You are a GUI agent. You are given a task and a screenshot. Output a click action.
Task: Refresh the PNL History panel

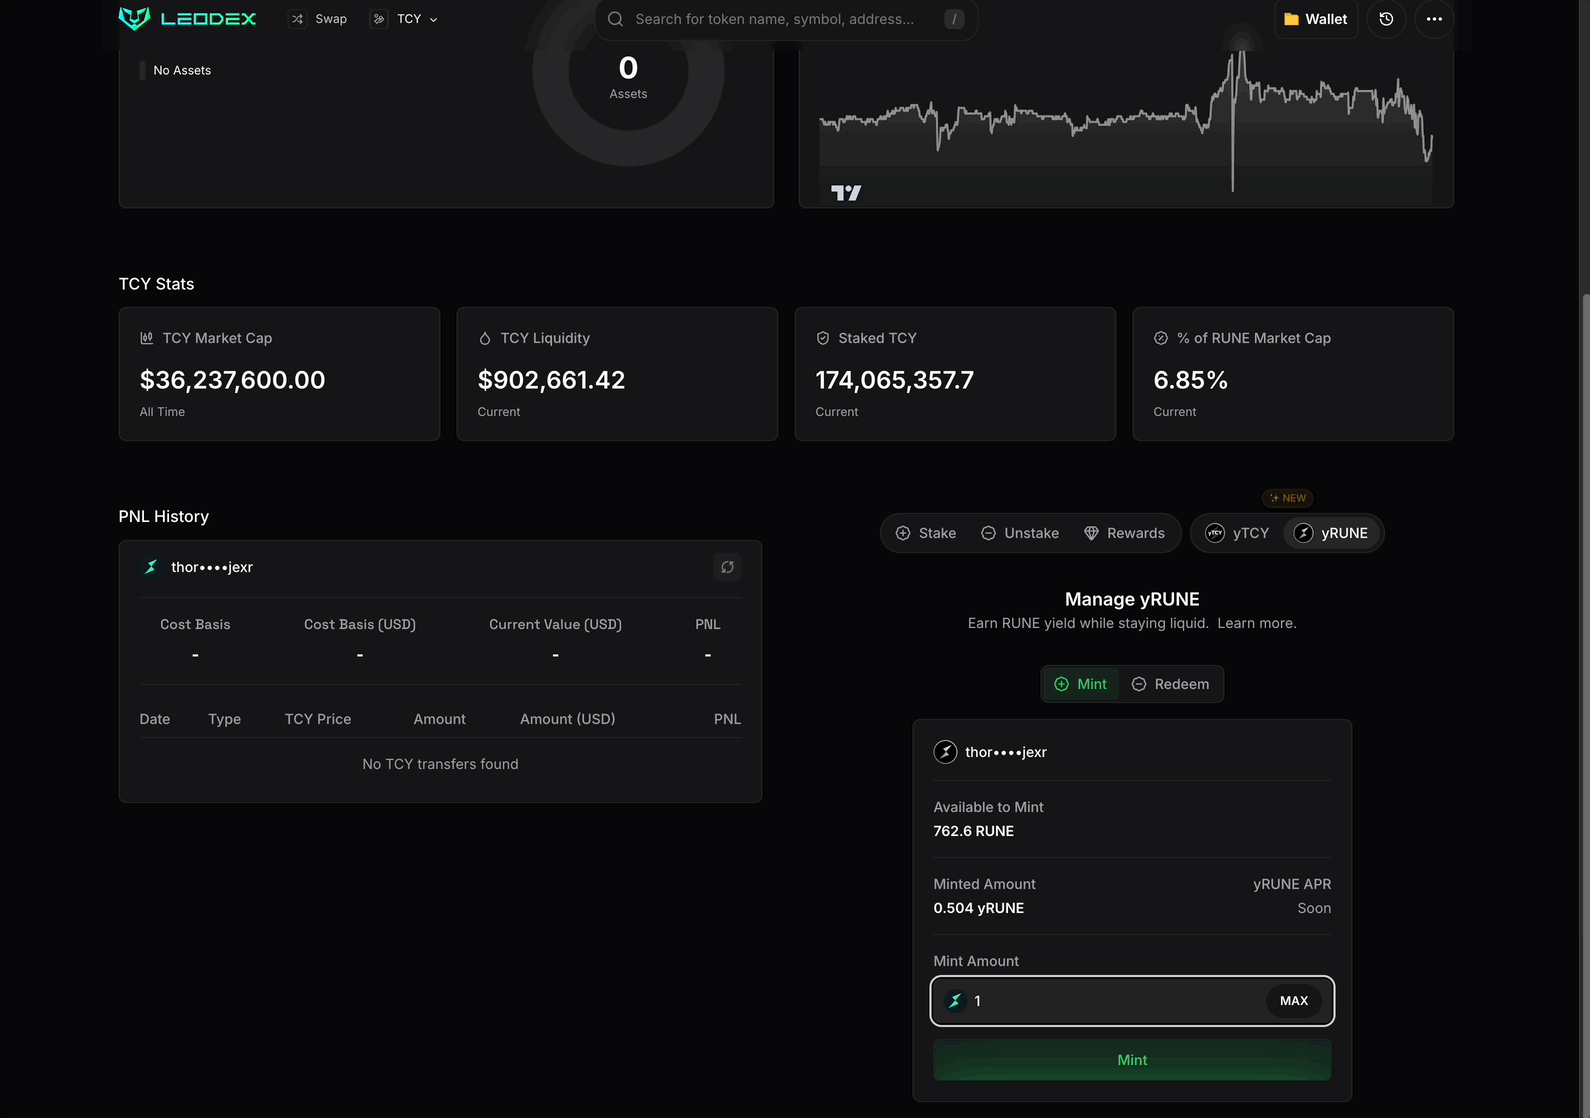pyautogui.click(x=727, y=567)
